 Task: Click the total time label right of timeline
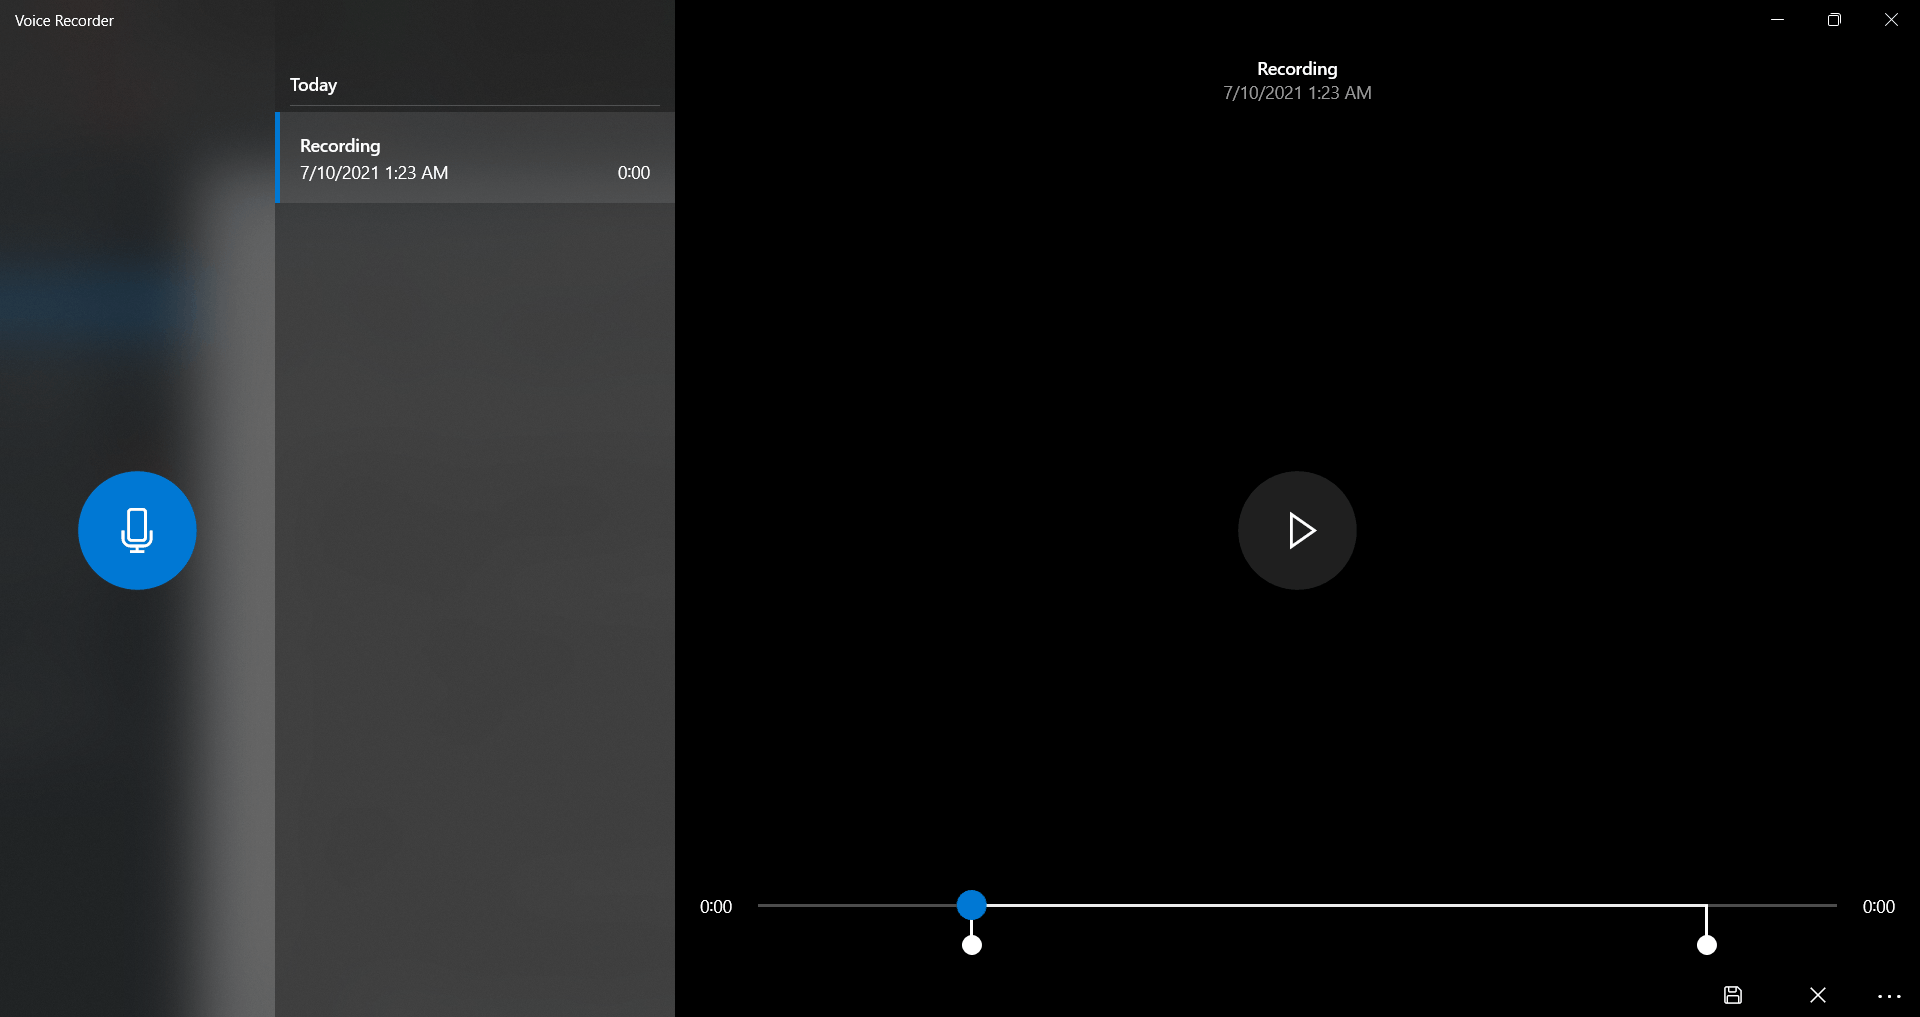click(1879, 907)
